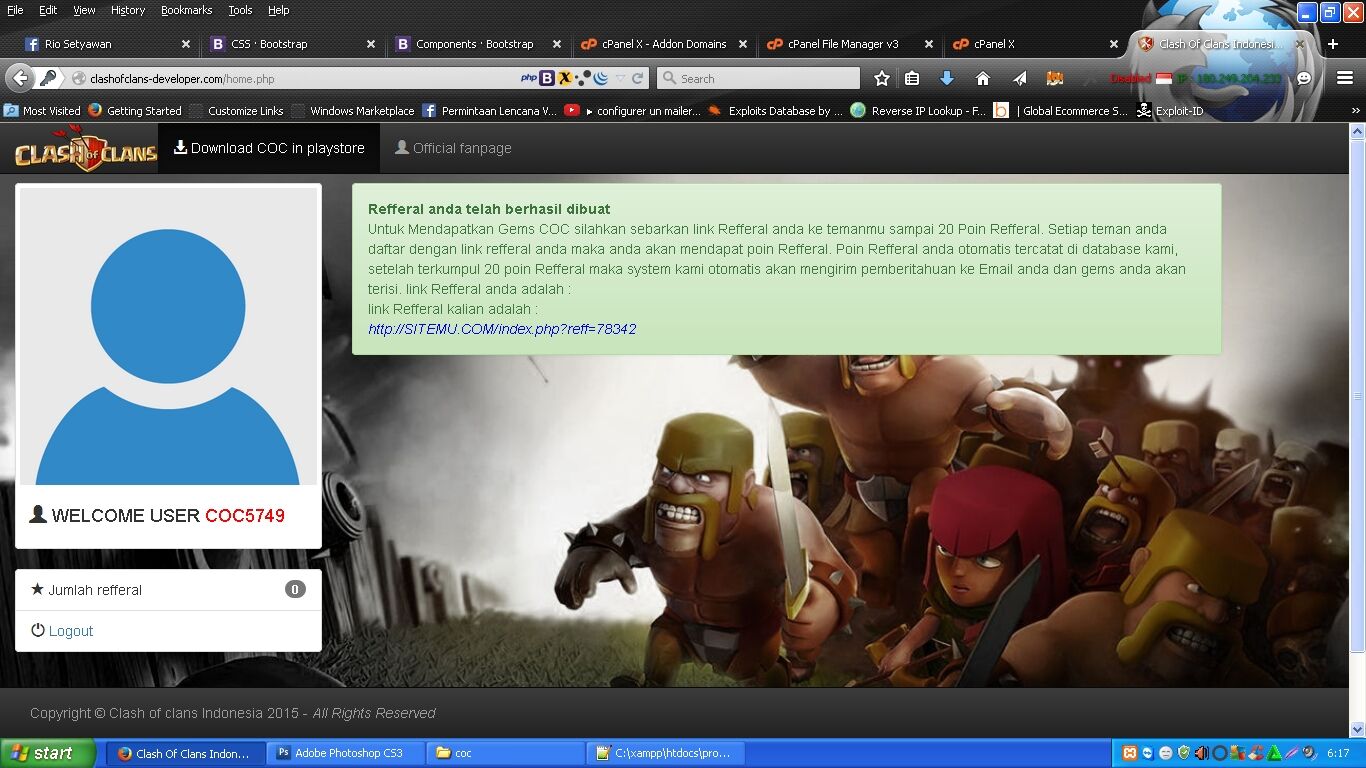Open the hamburger menu icon
The image size is (1366, 768).
[x=1345, y=78]
